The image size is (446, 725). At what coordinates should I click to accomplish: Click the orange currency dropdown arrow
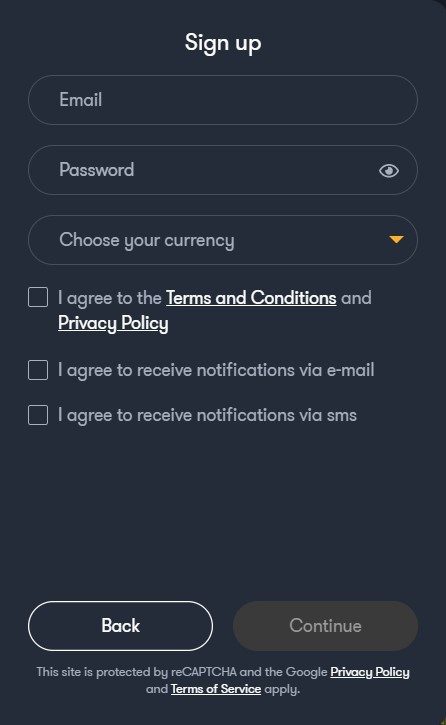pyautogui.click(x=396, y=240)
